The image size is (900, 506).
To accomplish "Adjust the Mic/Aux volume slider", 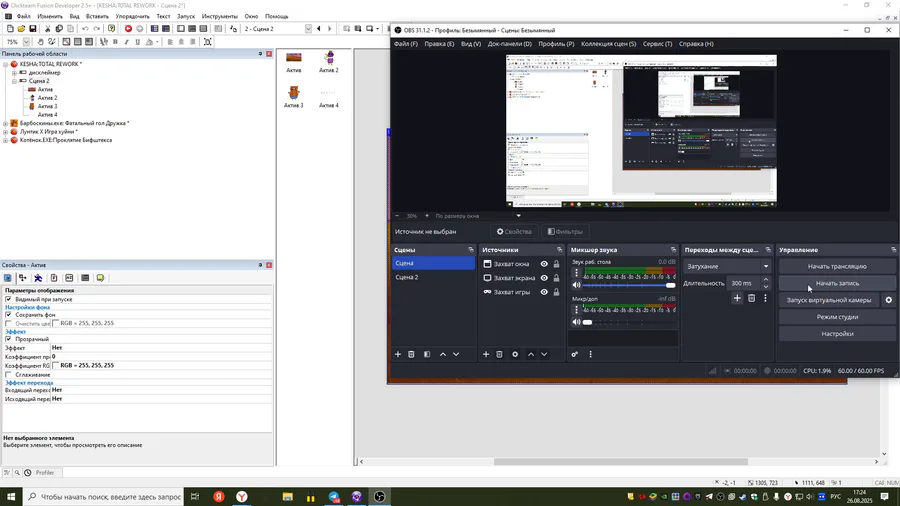I will pos(630,322).
